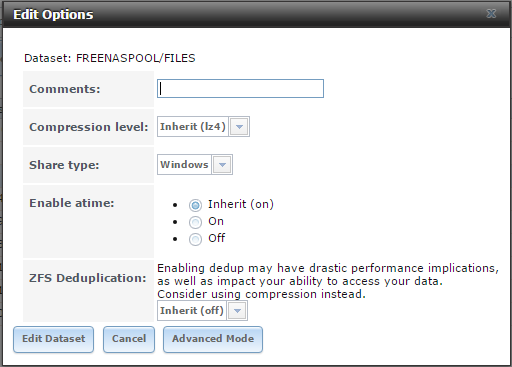Click the Edit Dataset button
The height and width of the screenshot is (367, 512).
coord(54,339)
